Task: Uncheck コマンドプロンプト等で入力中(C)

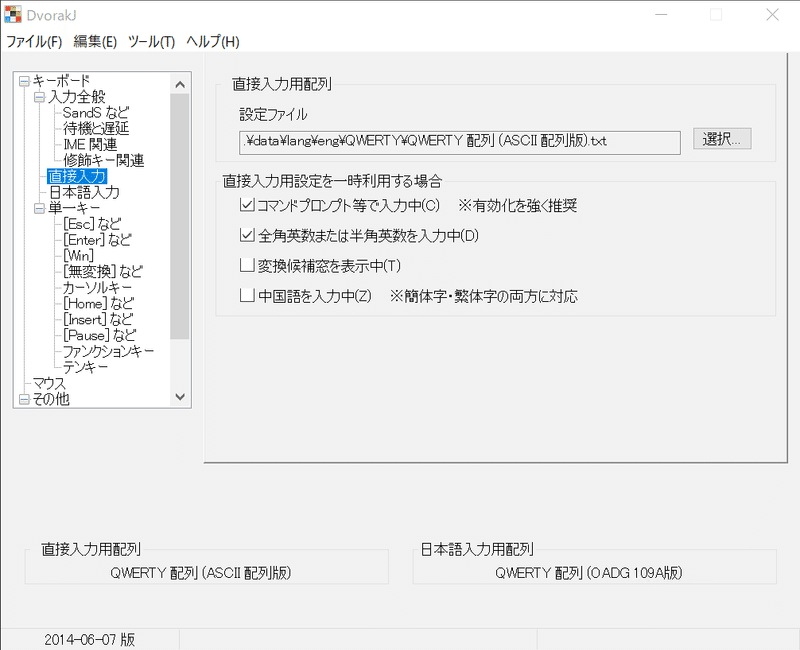Action: tap(247, 206)
